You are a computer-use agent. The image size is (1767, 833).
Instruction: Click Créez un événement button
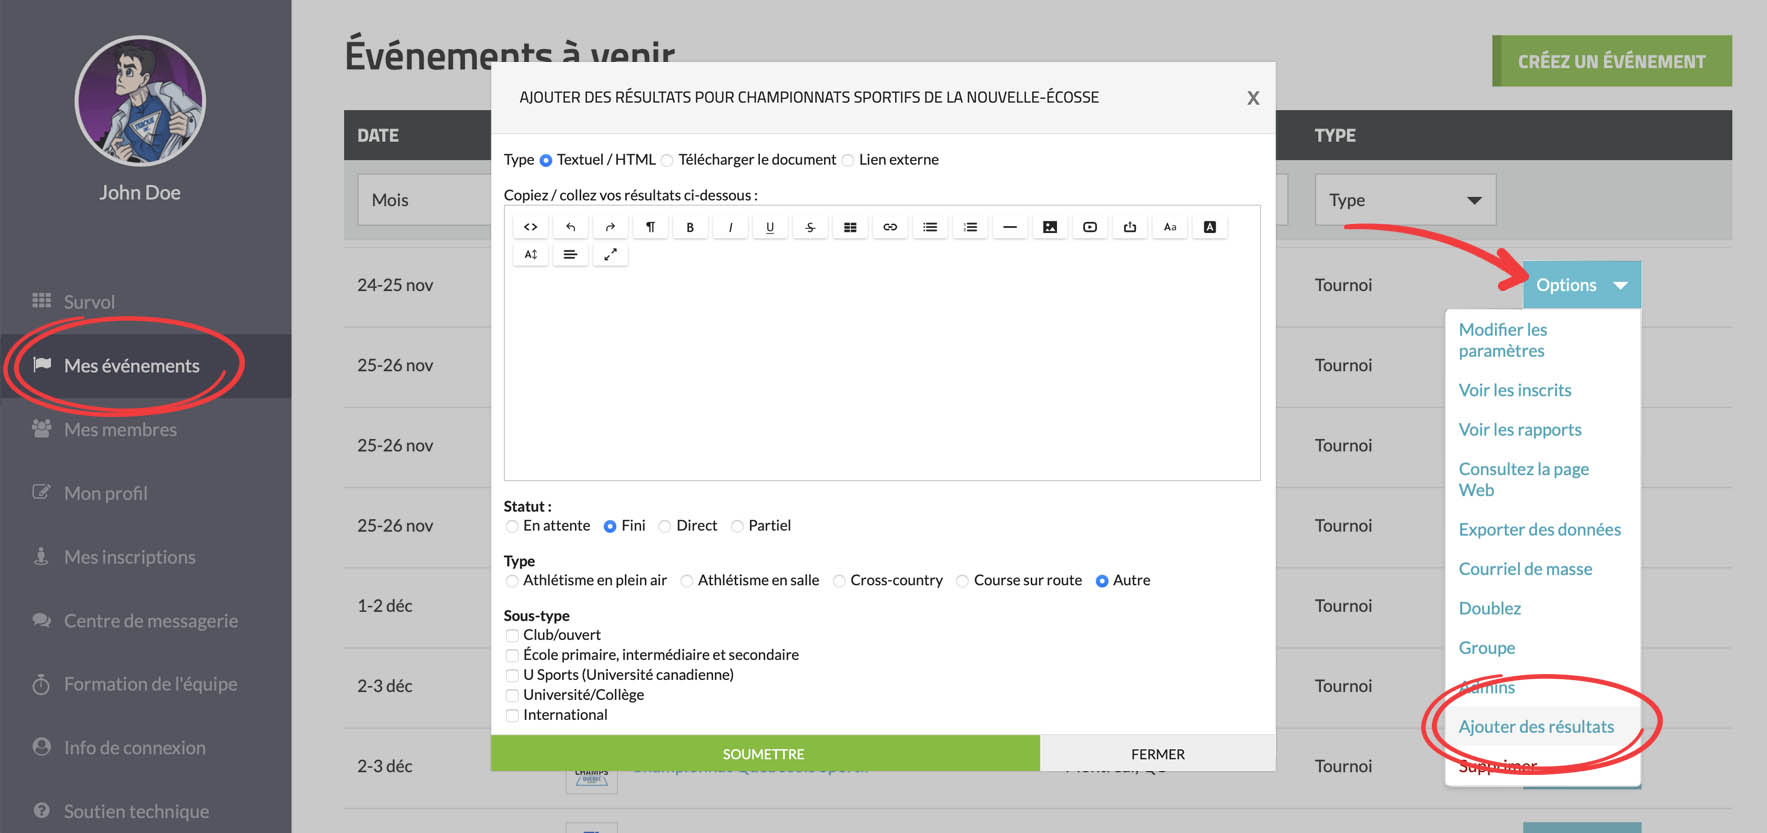coord(1611,61)
